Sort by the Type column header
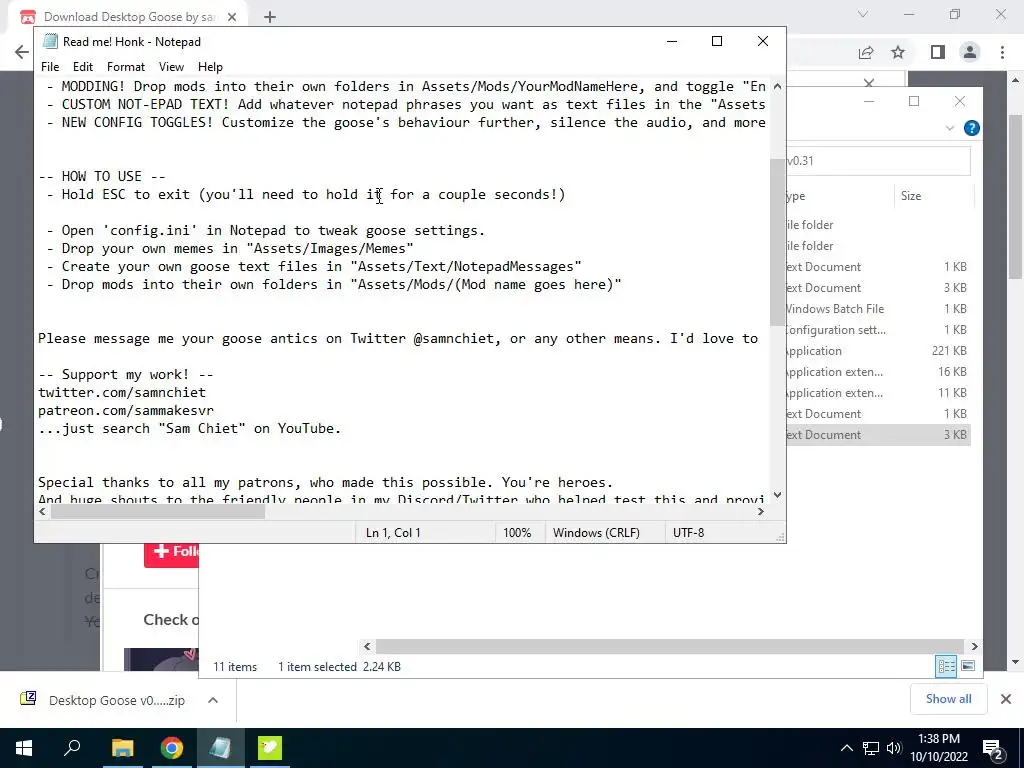 [840, 196]
